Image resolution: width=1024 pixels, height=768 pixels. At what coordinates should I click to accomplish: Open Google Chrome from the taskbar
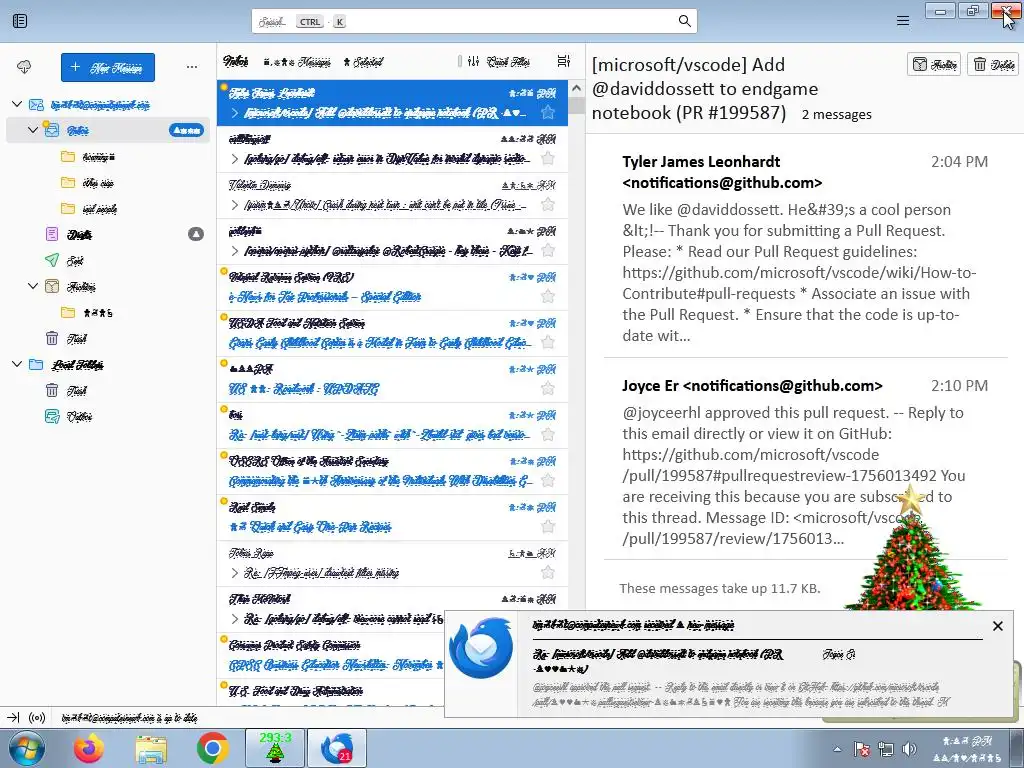(212, 748)
